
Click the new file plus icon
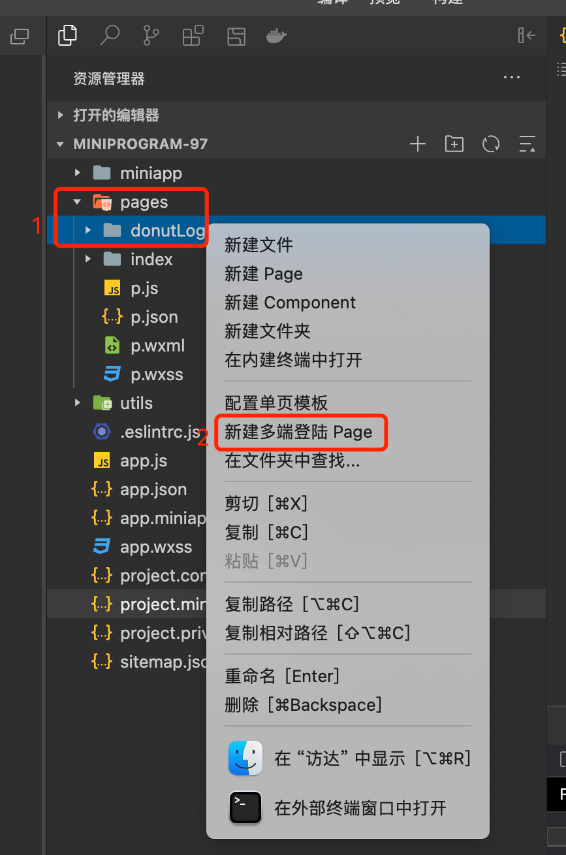tap(418, 144)
